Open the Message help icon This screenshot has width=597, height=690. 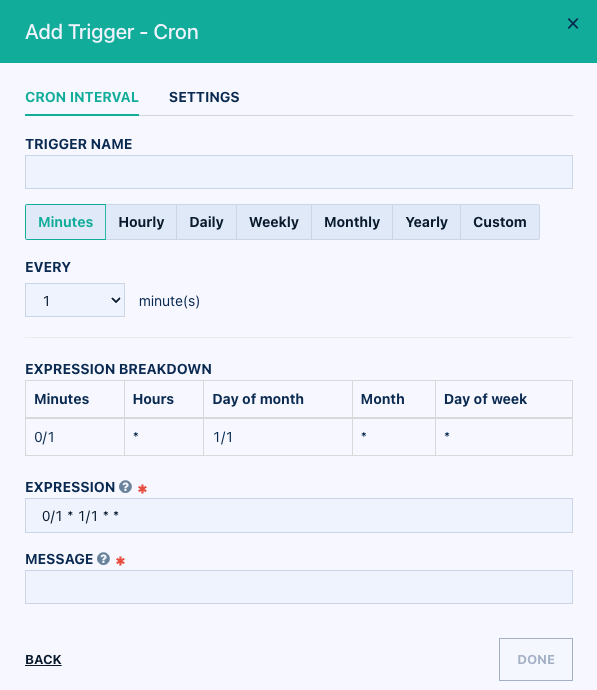pos(103,558)
